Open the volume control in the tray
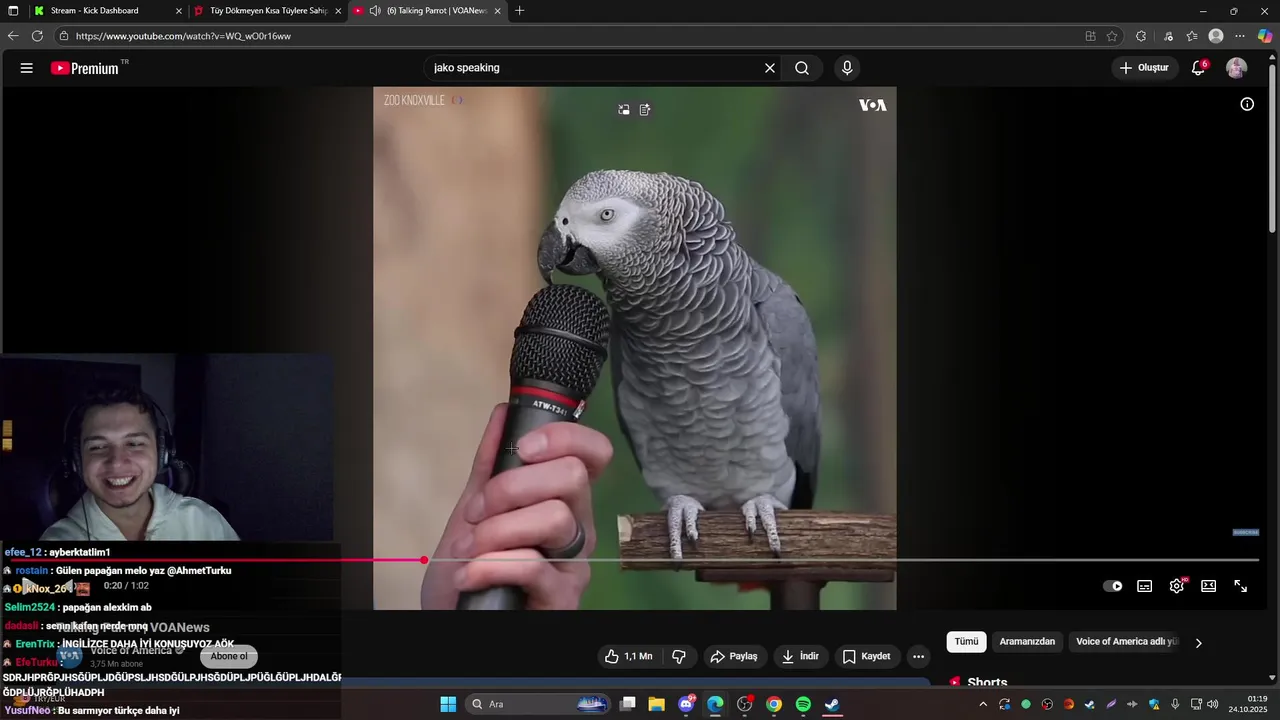This screenshot has width=1280, height=720. (1213, 704)
